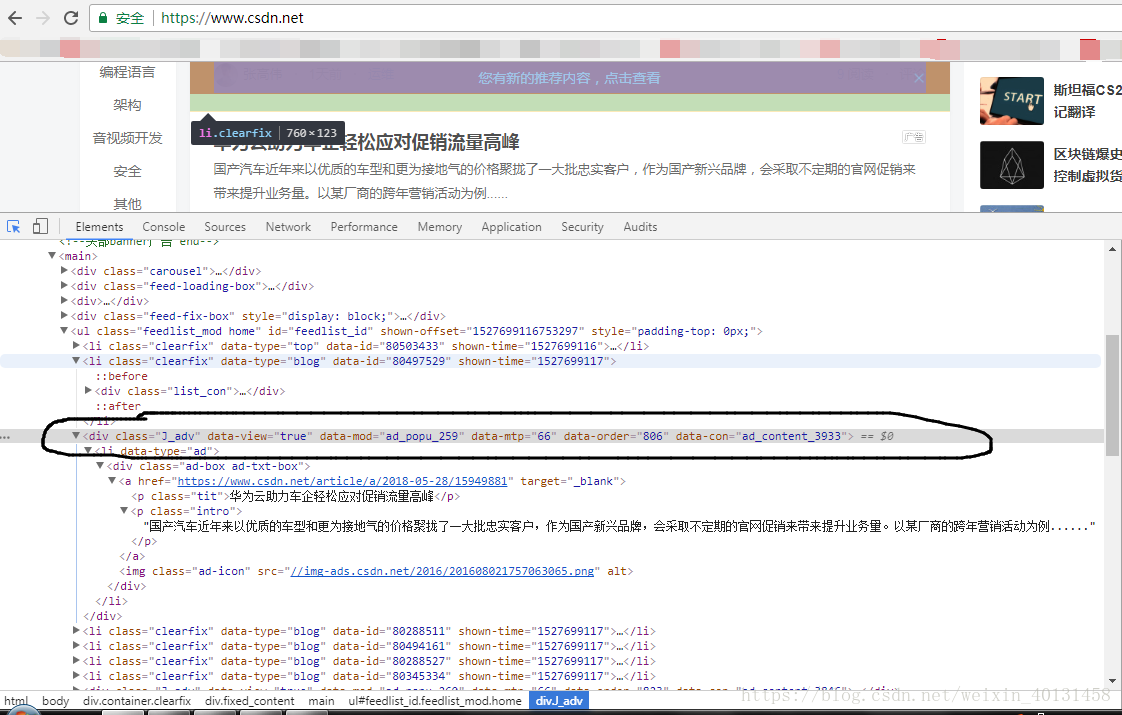Collapse the main element node
Image resolution: width=1122 pixels, height=715 pixels.
[x=52, y=256]
